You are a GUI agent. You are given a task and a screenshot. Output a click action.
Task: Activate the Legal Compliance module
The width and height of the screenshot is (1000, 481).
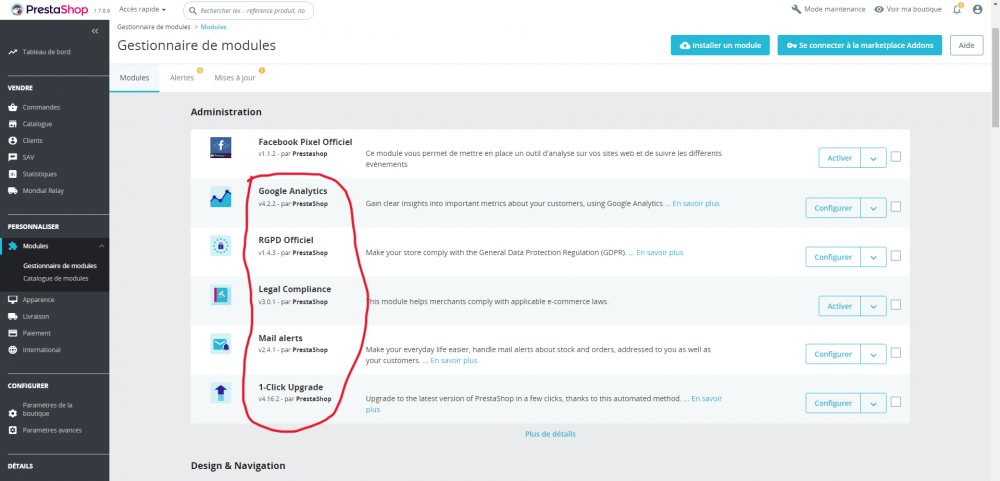(x=839, y=306)
